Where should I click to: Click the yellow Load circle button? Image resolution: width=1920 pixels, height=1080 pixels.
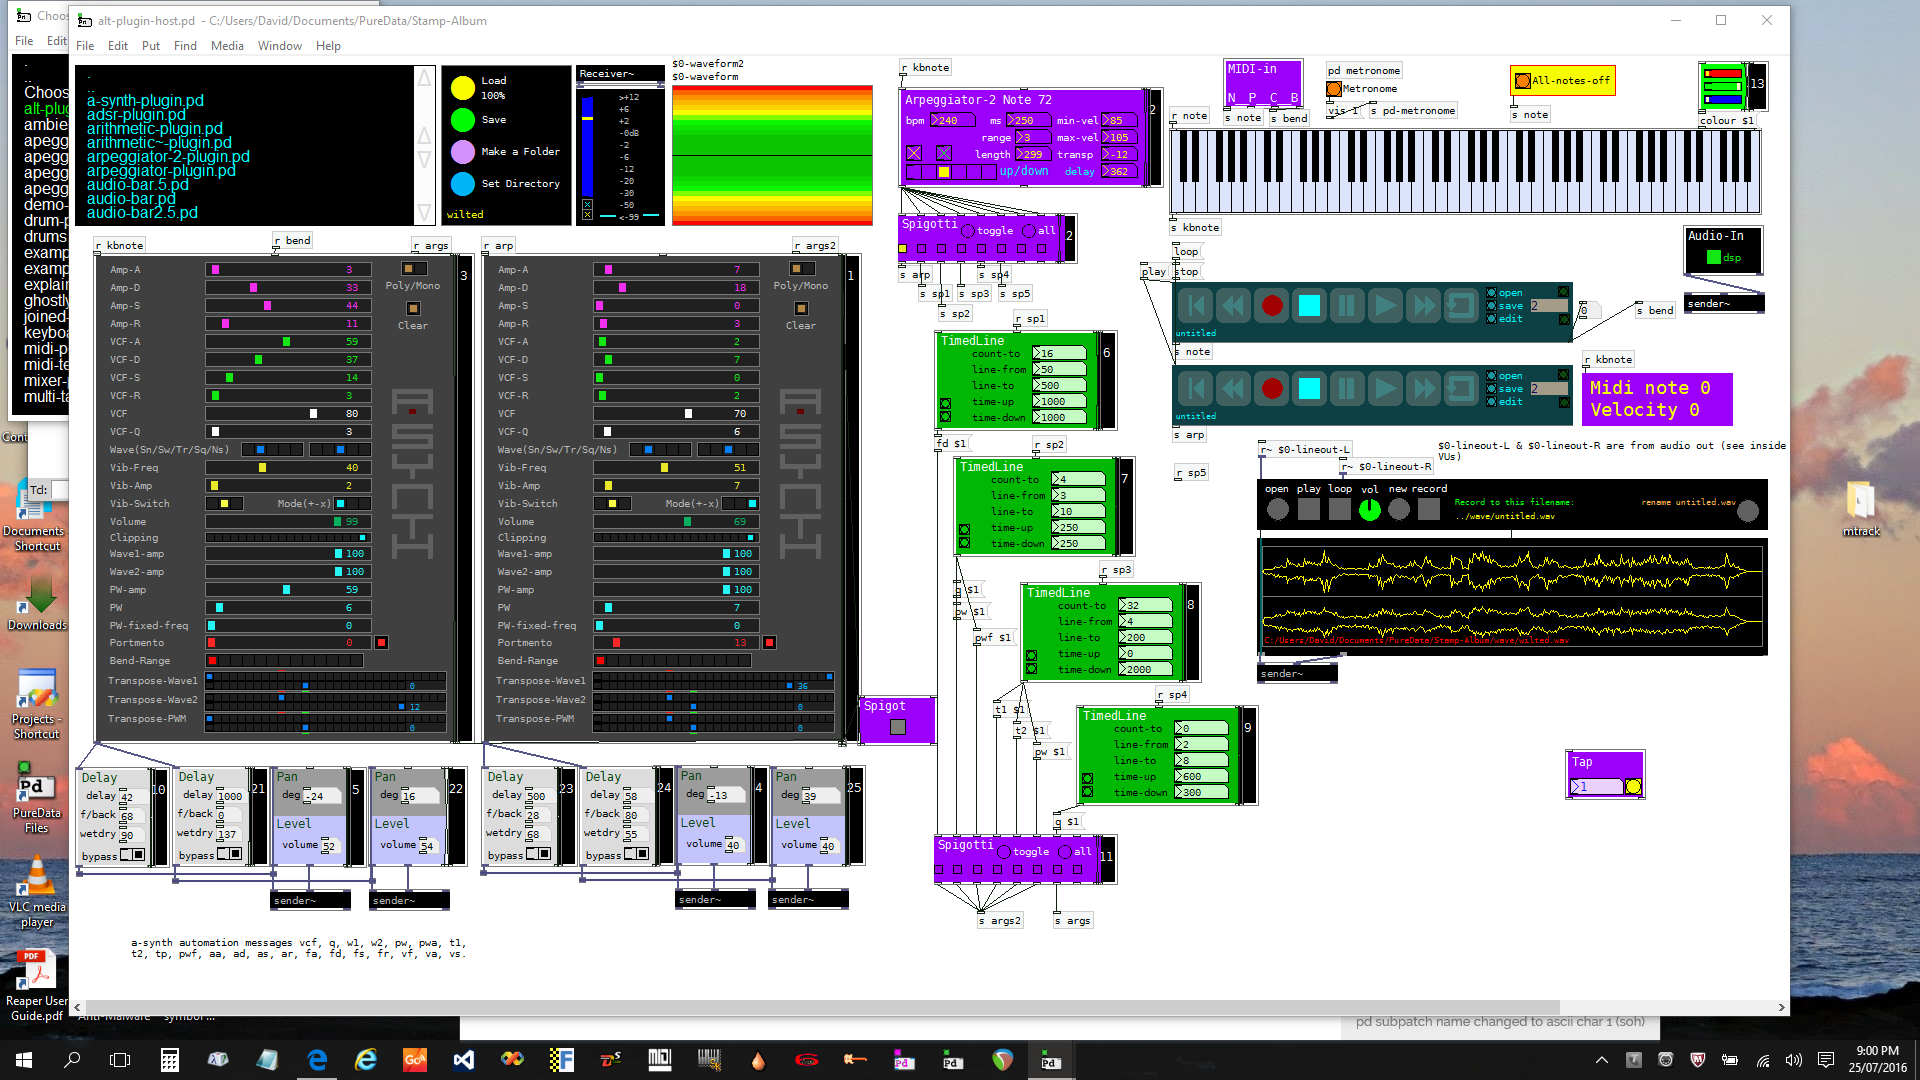coord(462,88)
